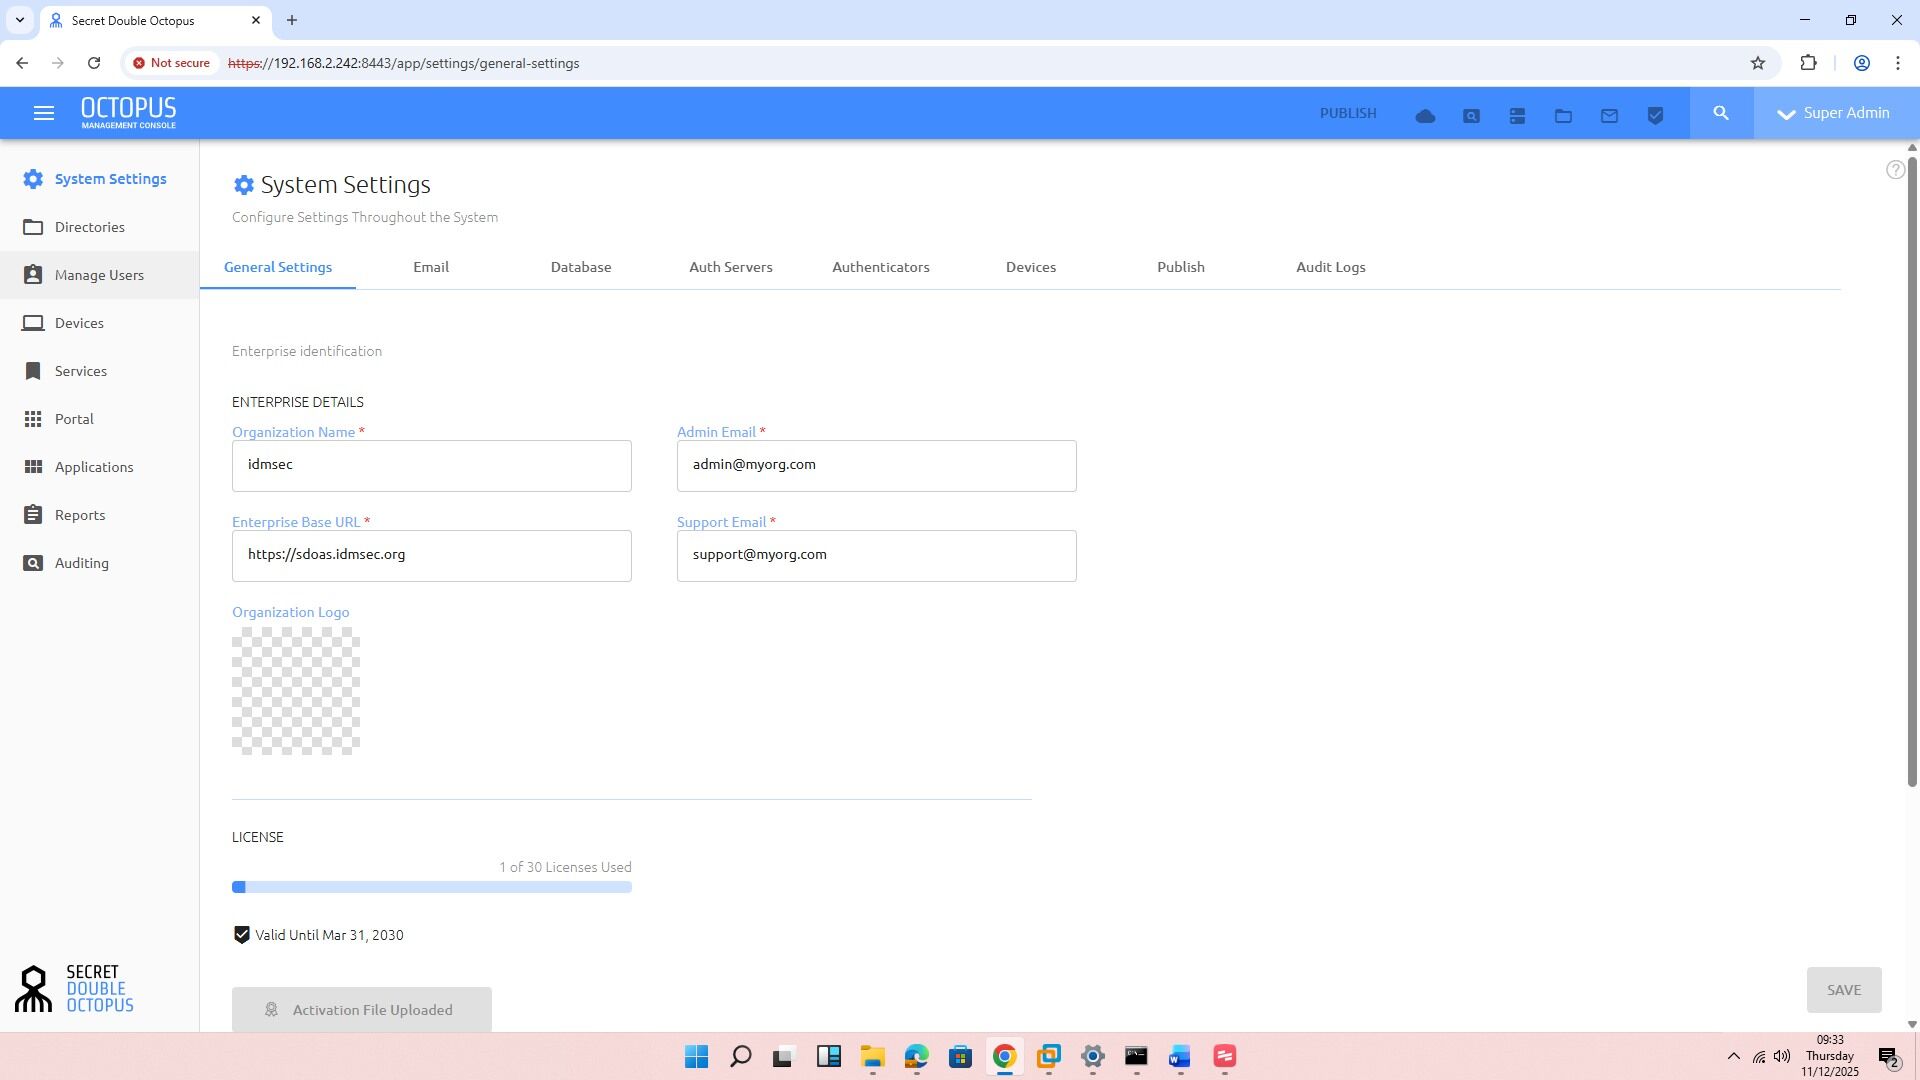Viewport: 1920px width, 1080px height.
Task: Expand the Super Admin dropdown
Action: pyautogui.click(x=1836, y=113)
